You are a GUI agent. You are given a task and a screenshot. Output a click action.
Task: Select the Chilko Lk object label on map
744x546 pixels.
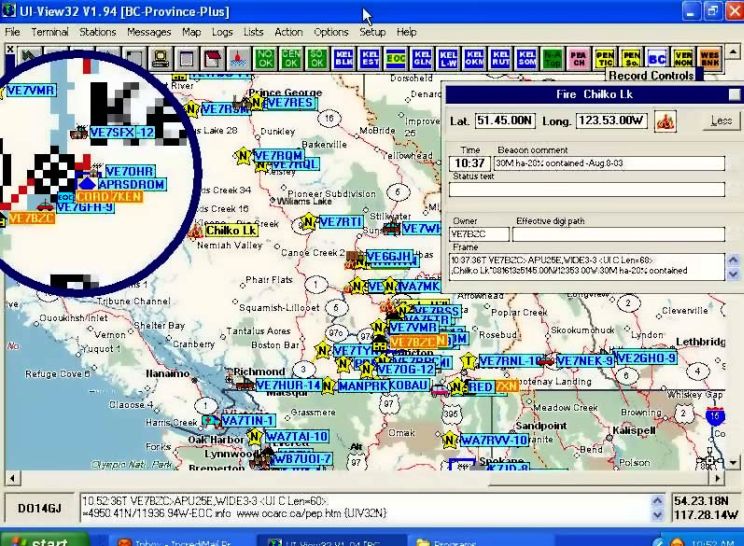(x=232, y=231)
